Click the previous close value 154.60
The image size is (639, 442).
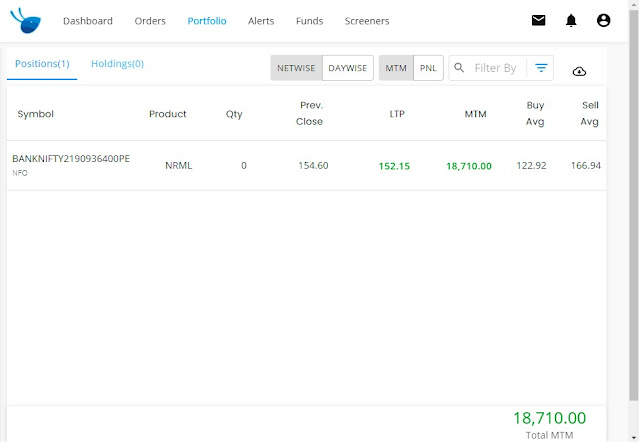(x=313, y=165)
